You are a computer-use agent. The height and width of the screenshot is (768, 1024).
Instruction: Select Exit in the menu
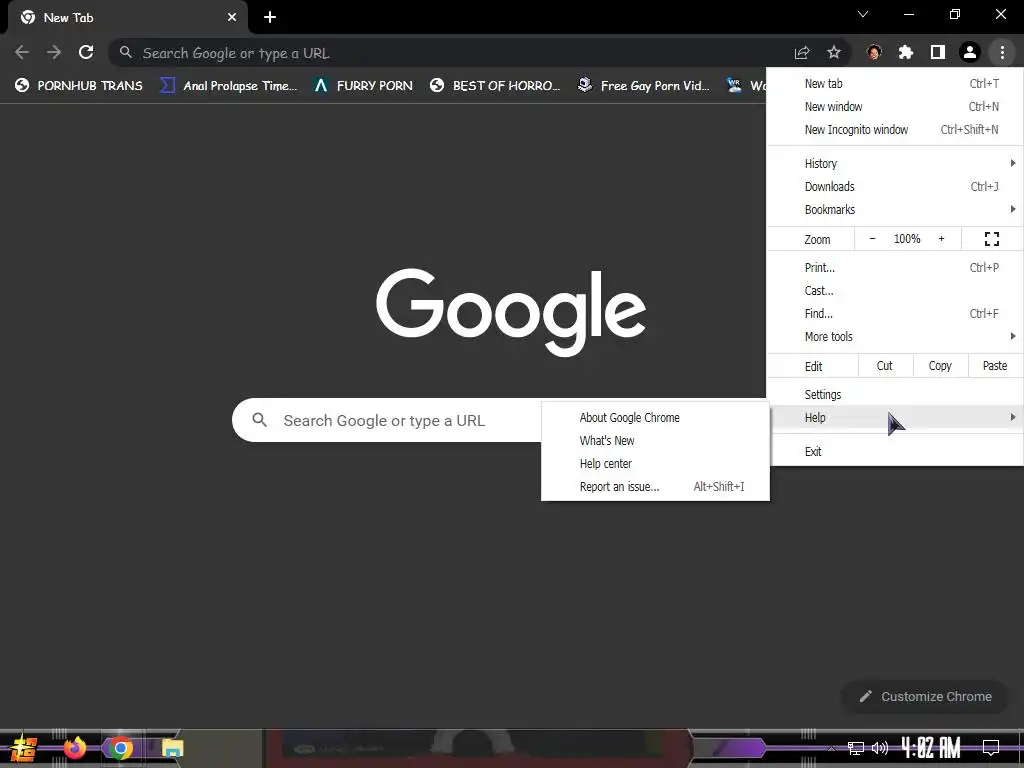point(895,451)
